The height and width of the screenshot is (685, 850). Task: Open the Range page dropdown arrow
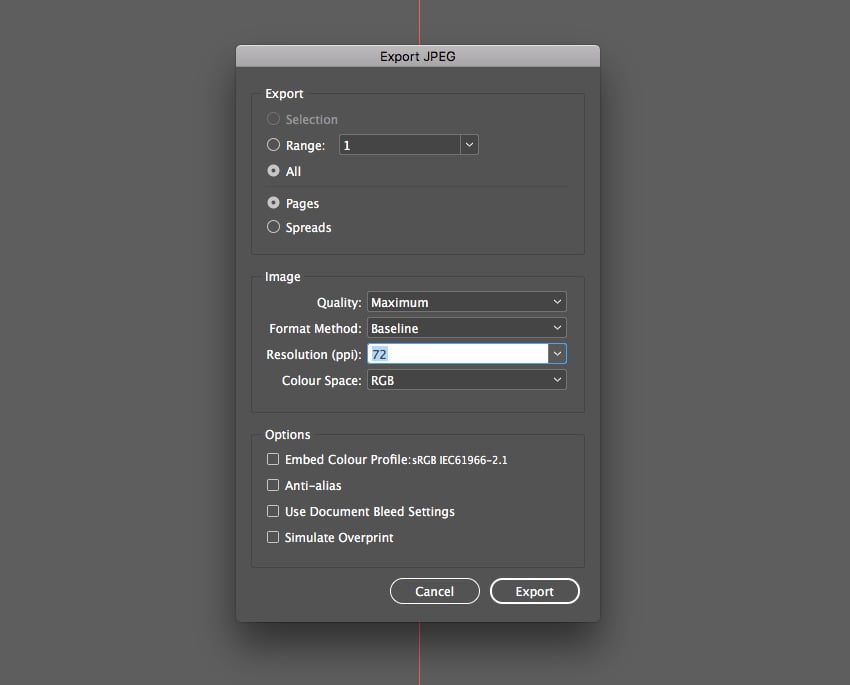point(469,145)
